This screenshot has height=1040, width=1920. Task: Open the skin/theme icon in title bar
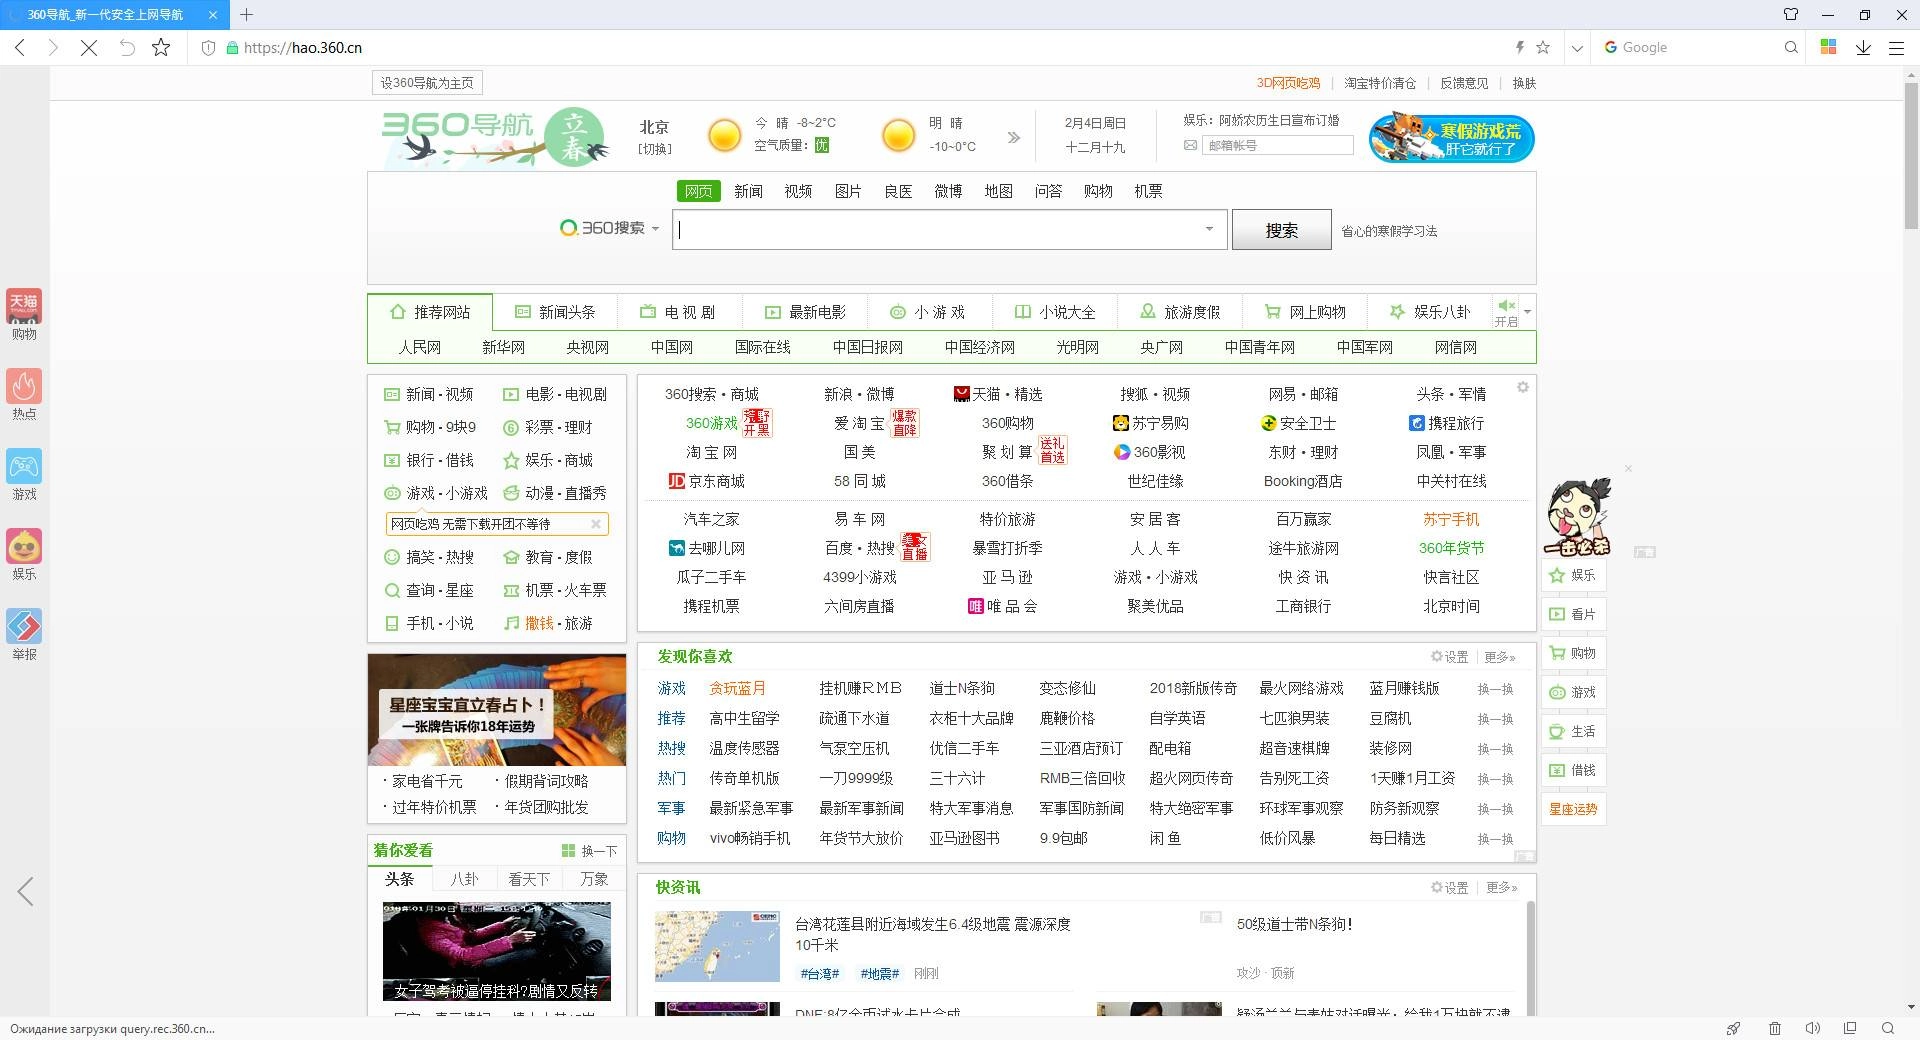tap(1791, 14)
